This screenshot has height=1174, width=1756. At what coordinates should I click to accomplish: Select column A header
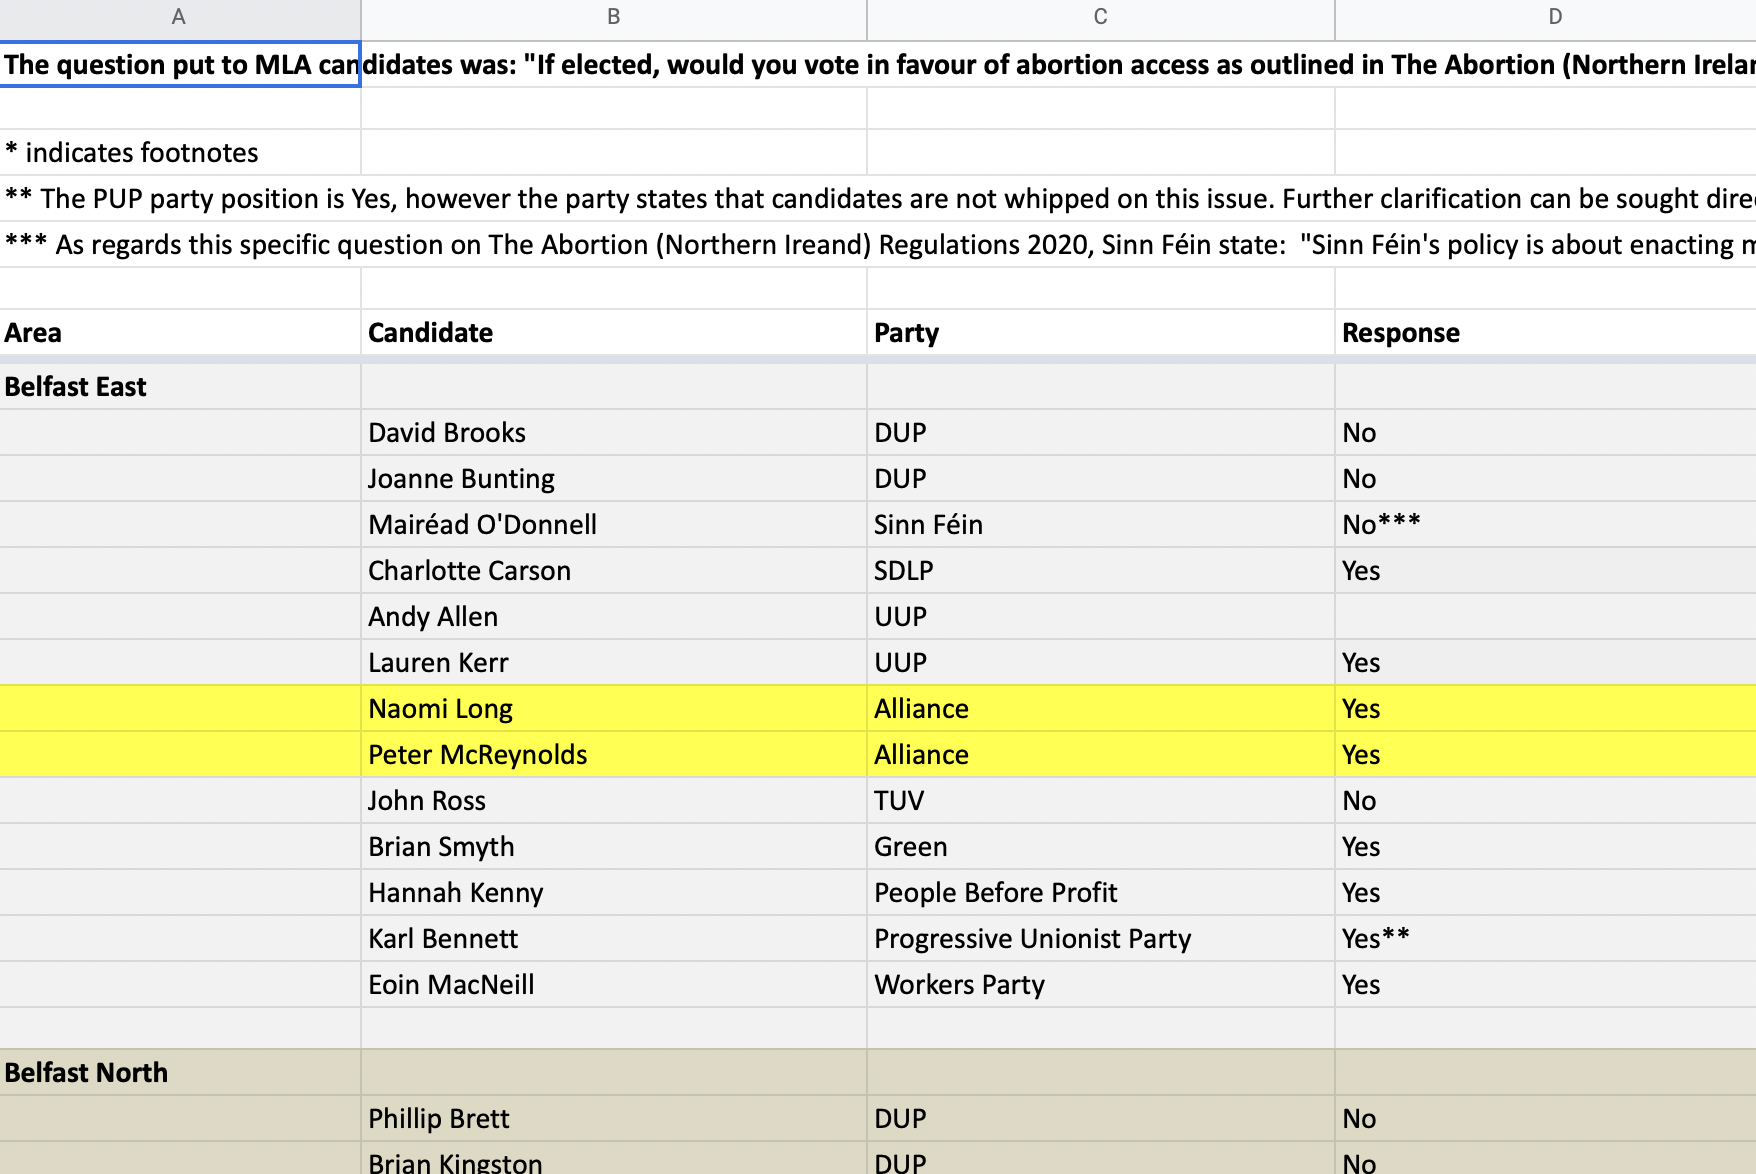(x=179, y=17)
